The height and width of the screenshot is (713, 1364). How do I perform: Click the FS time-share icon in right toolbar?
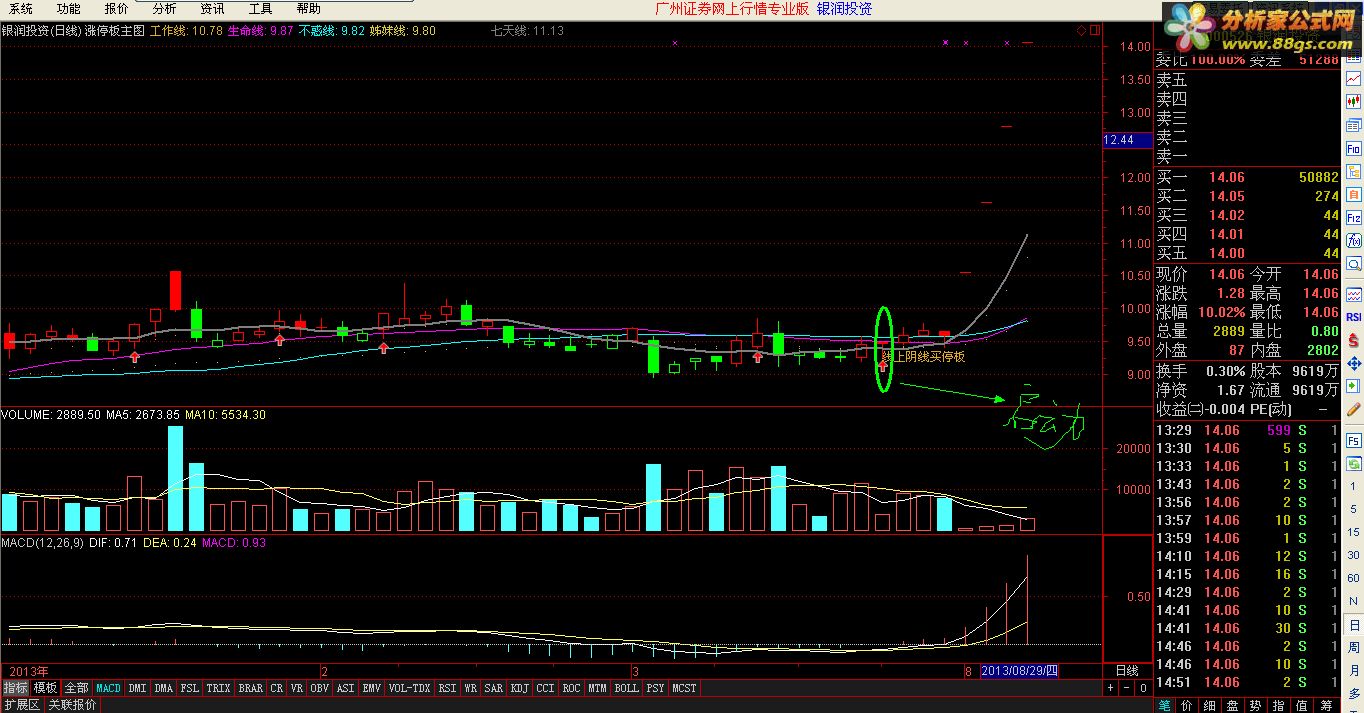click(x=1354, y=440)
